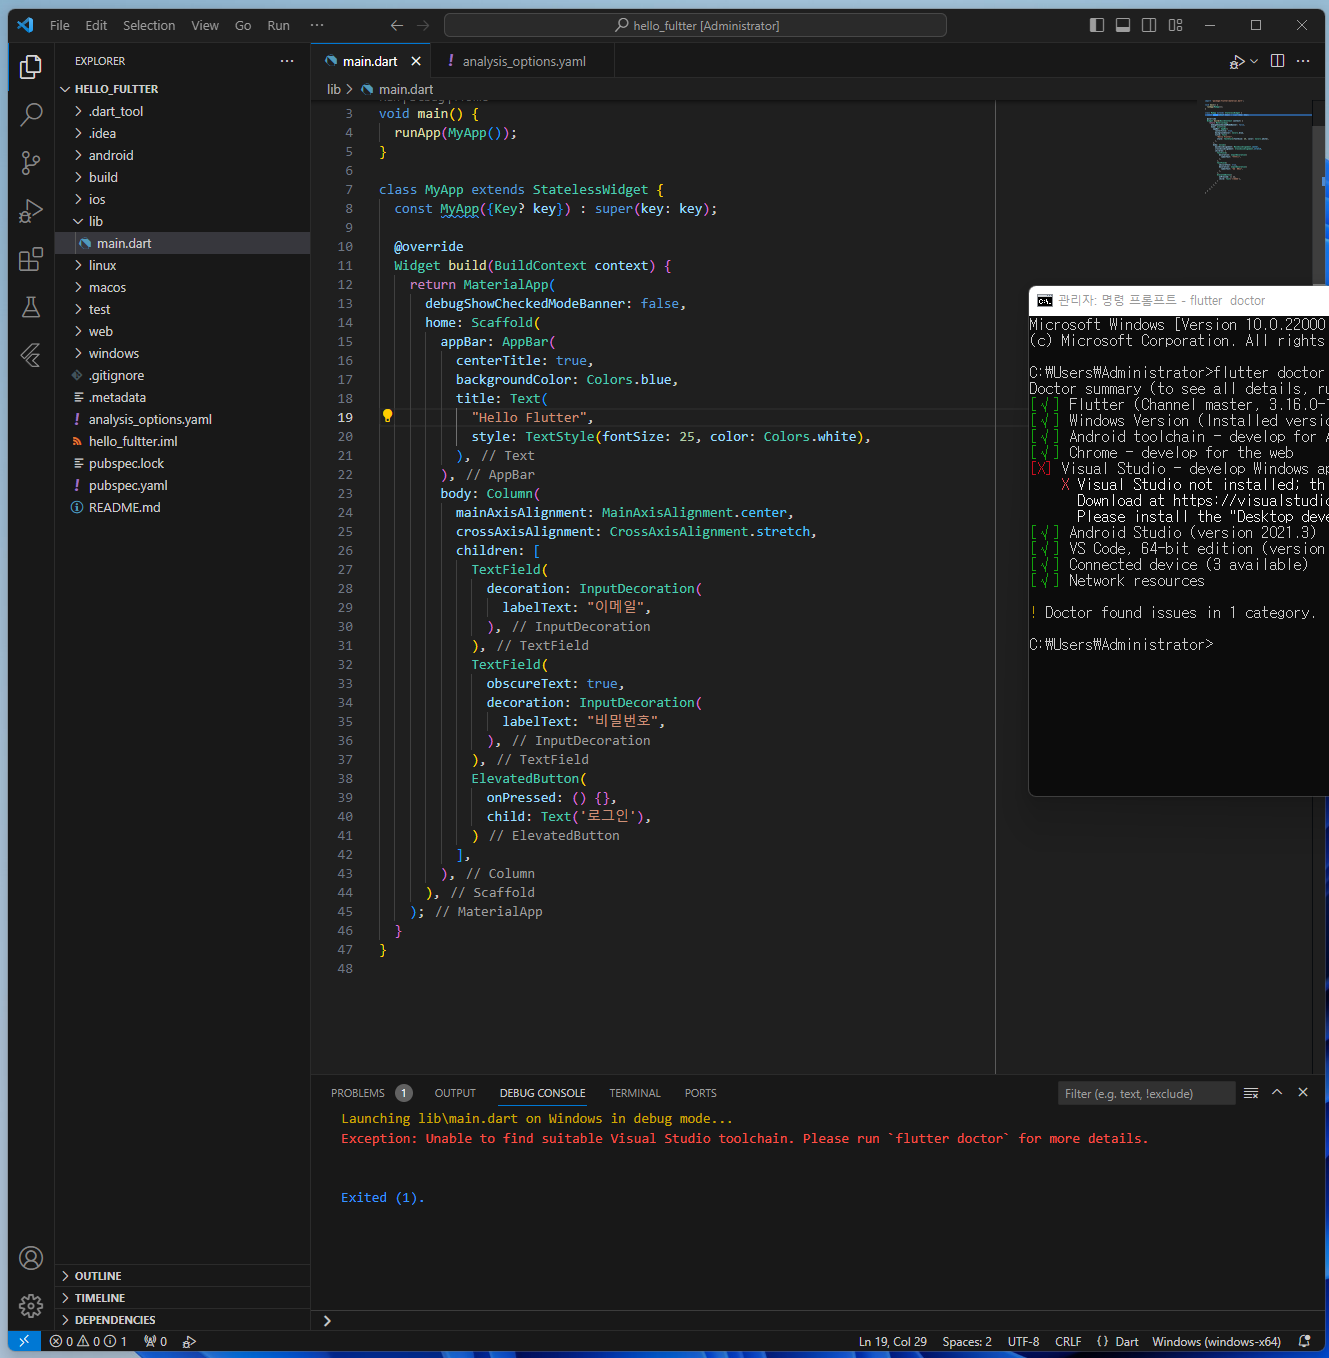The image size is (1329, 1358).
Task: Toggle the primary side bar
Action: (1097, 25)
